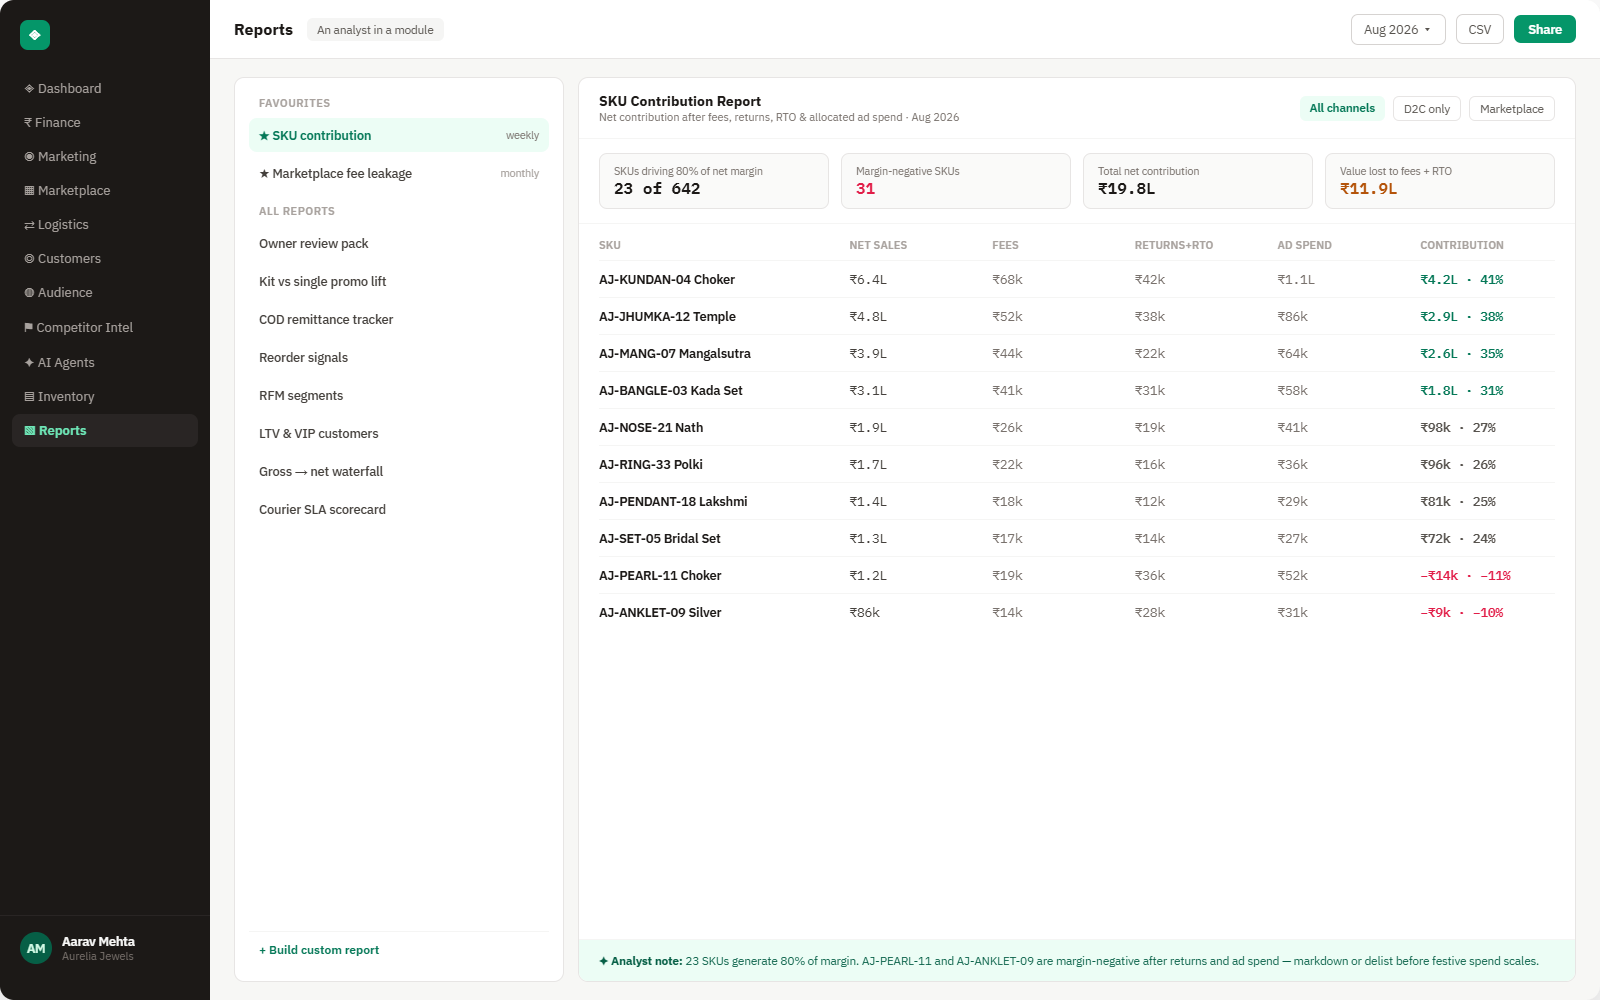Open the Audience section
Viewport: 1600px width, 1000px height.
105,292
